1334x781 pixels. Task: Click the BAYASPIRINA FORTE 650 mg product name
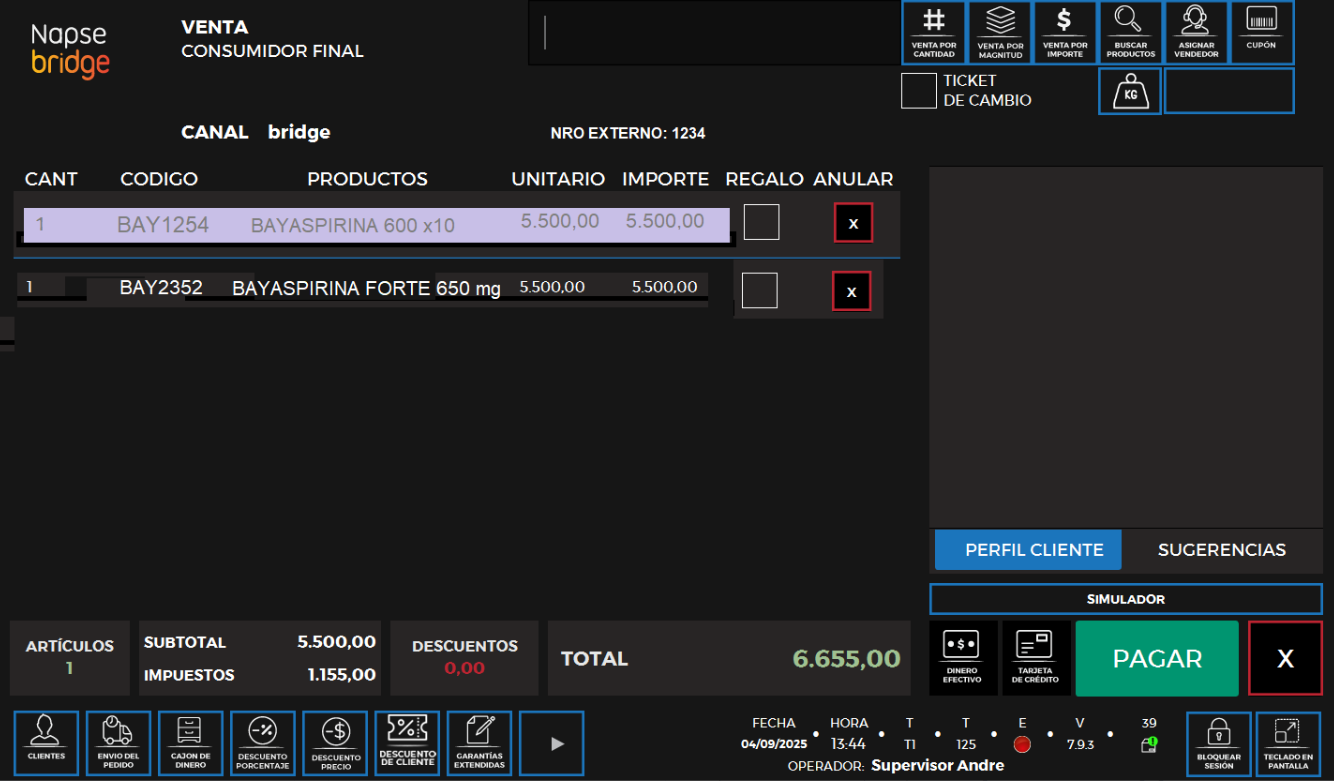[366, 289]
